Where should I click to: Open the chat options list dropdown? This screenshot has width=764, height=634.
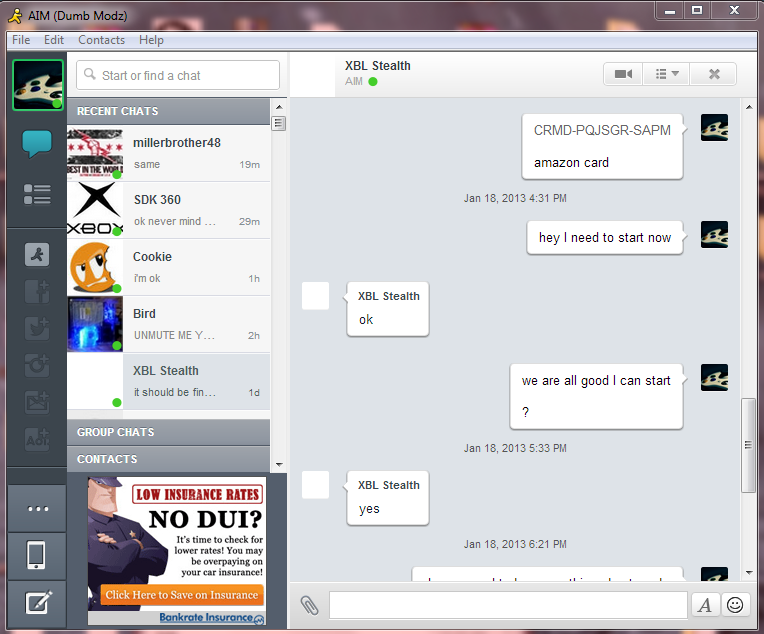667,74
